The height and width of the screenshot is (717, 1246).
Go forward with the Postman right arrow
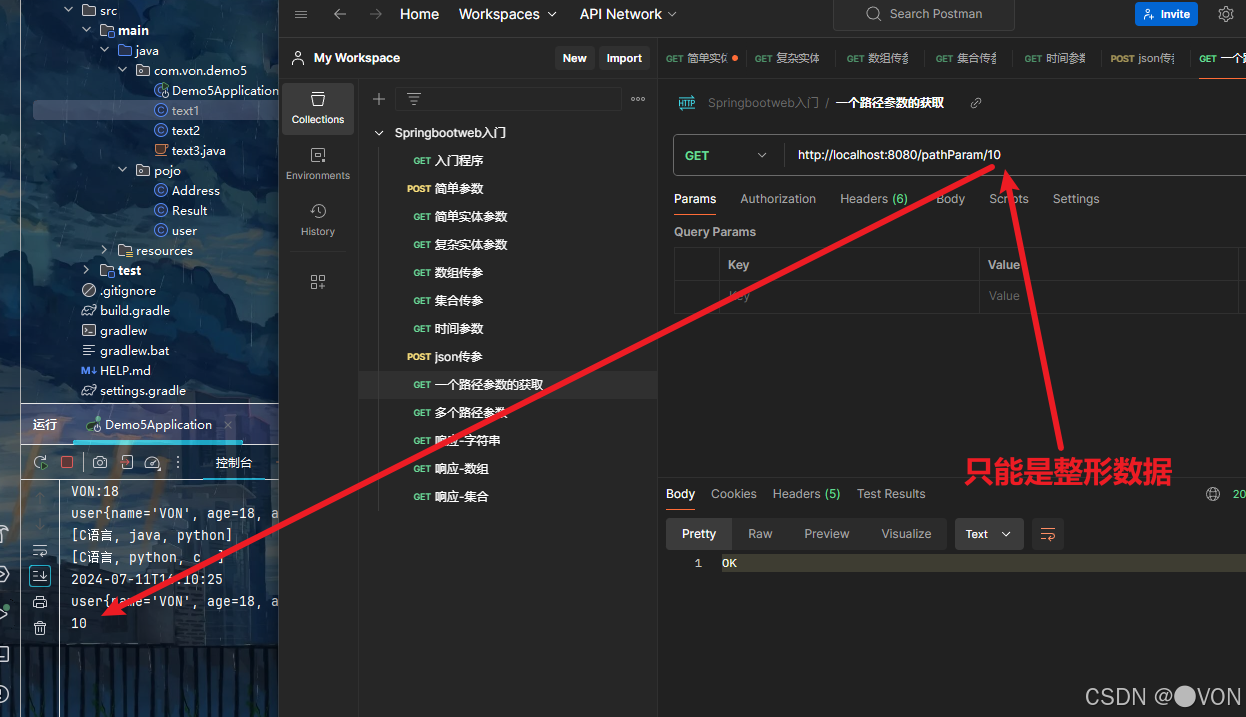pos(376,14)
